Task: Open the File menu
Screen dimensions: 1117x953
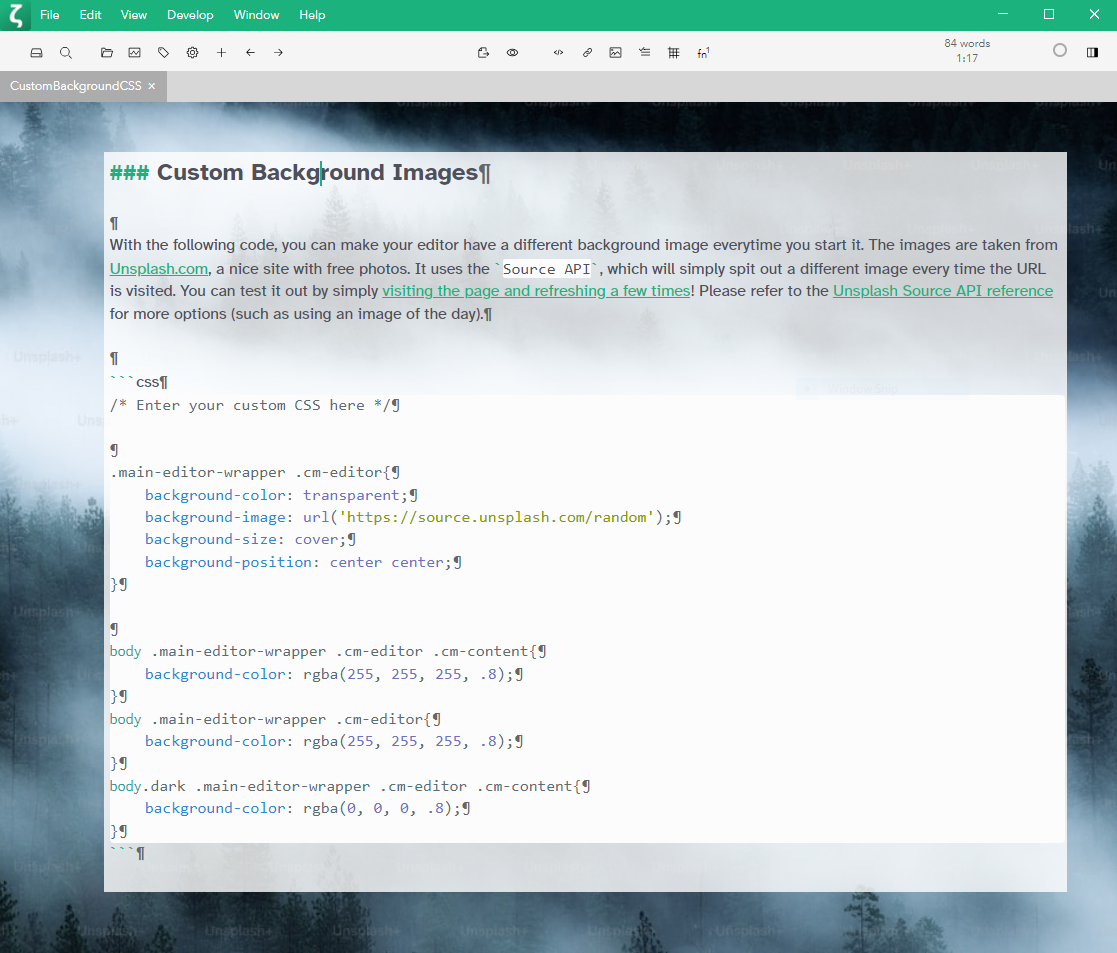Action: 50,15
